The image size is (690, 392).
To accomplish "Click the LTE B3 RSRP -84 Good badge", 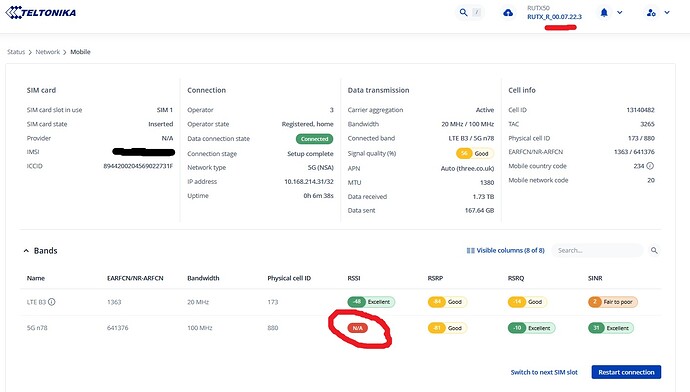I will tap(447, 302).
